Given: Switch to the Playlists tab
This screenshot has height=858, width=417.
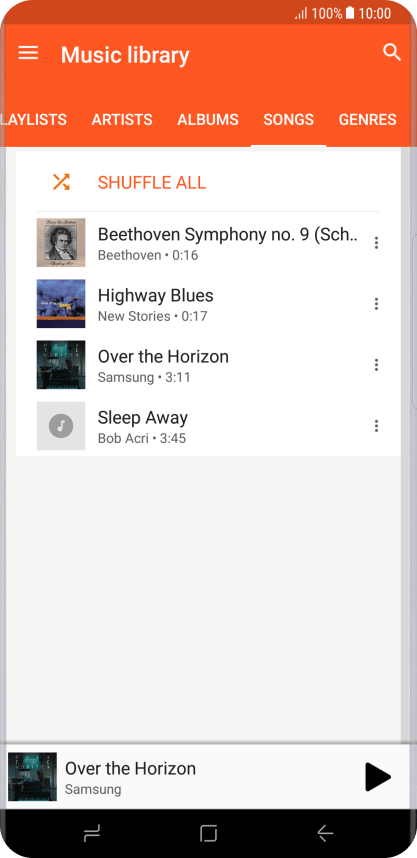Looking at the screenshot, I should 33,119.
